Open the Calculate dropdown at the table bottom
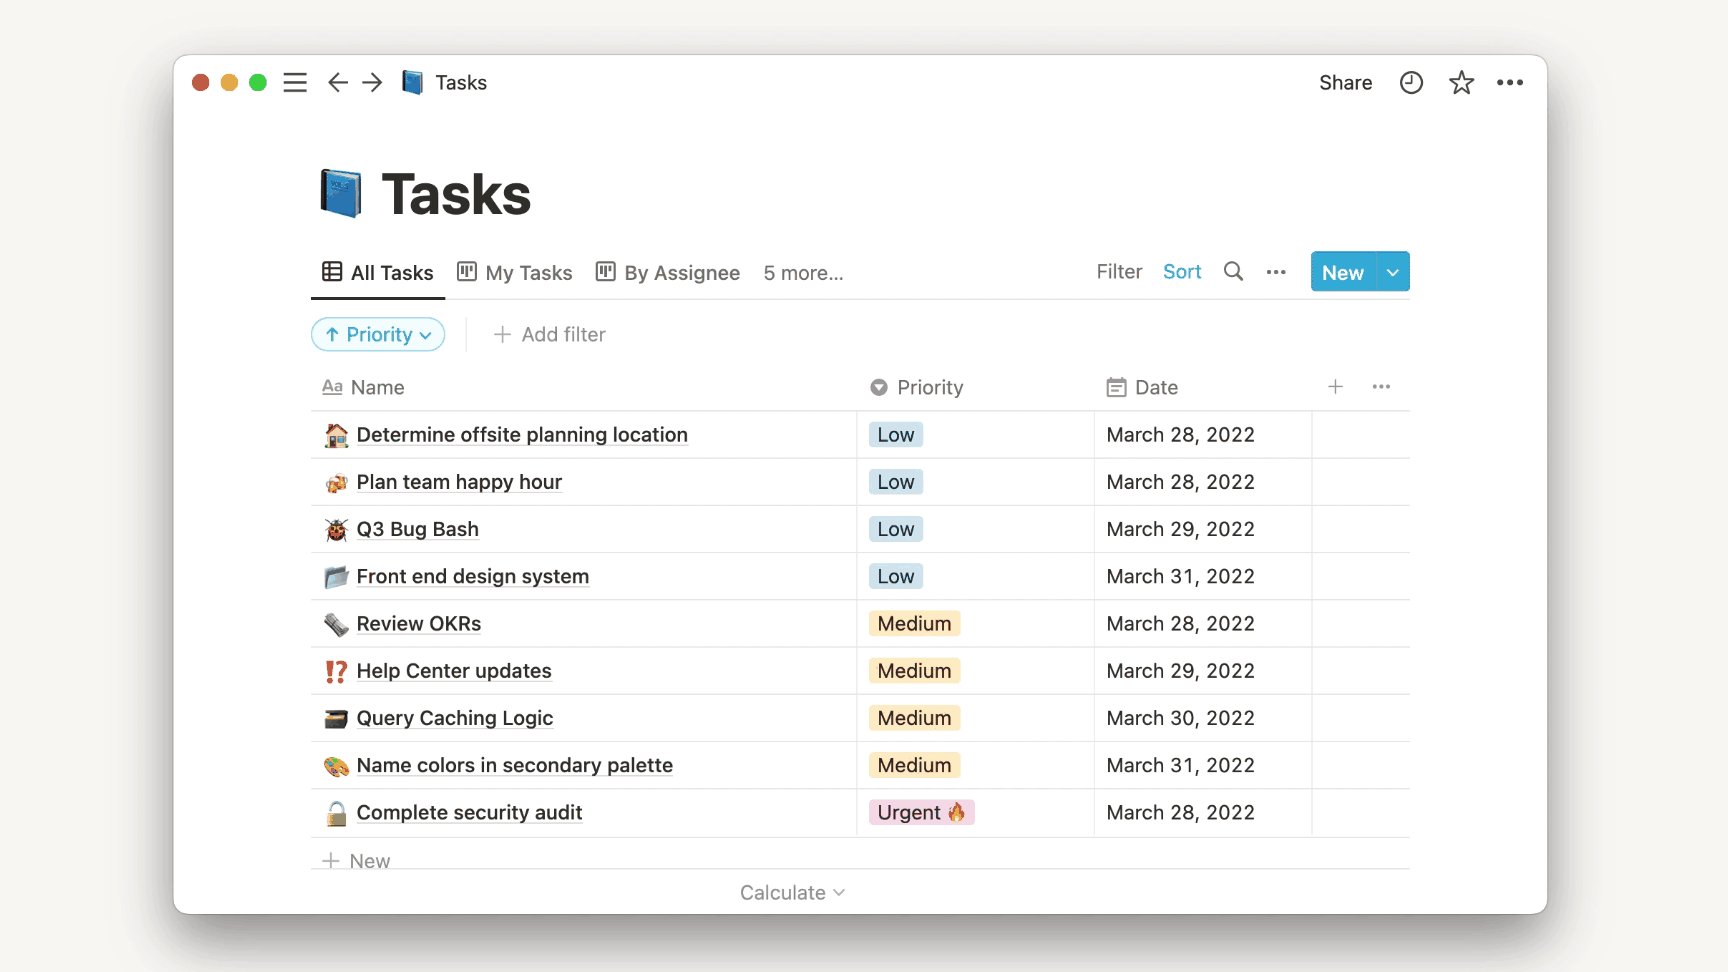 tap(791, 892)
